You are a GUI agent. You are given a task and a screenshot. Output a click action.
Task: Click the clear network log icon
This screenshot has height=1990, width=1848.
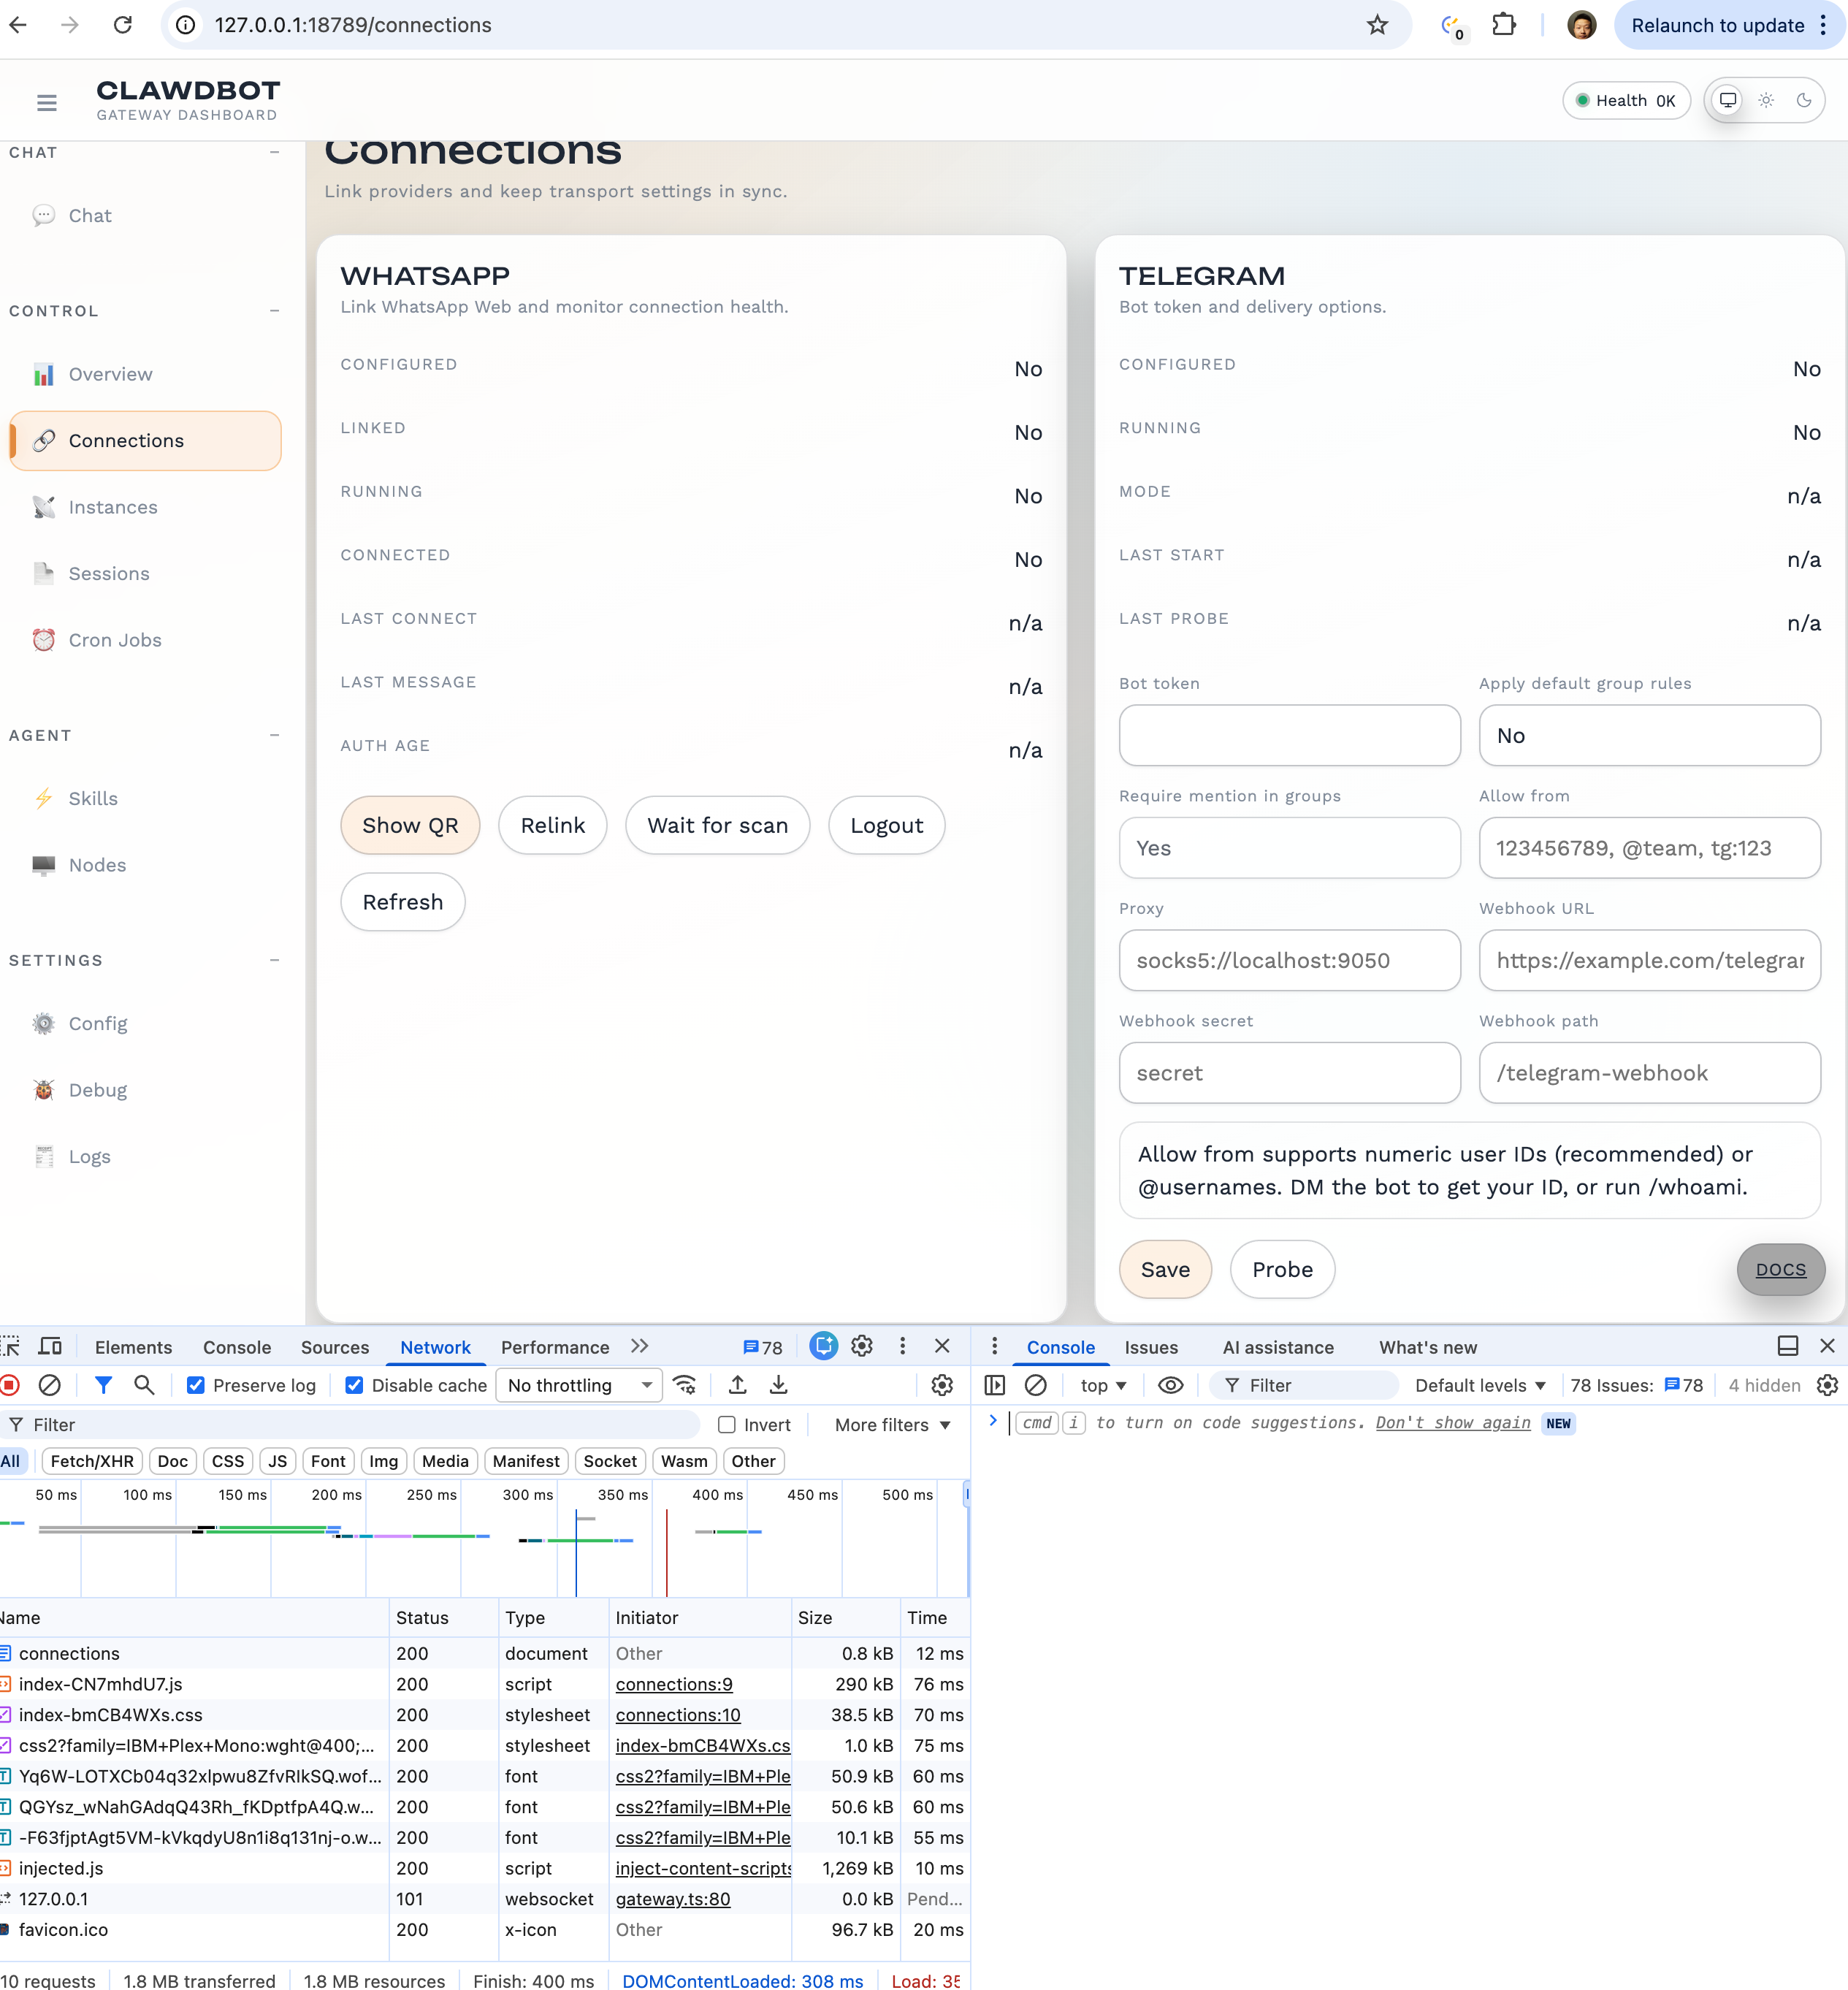pos(49,1385)
